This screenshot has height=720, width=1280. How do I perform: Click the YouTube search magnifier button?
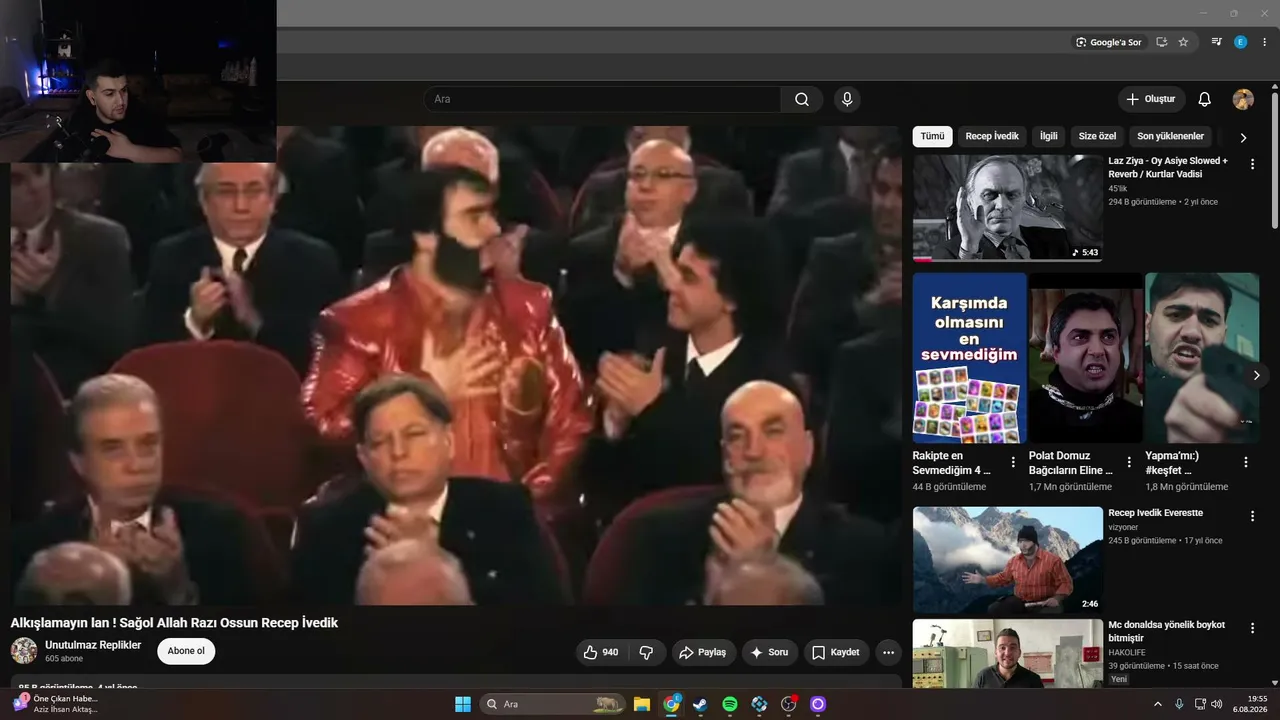coord(802,99)
